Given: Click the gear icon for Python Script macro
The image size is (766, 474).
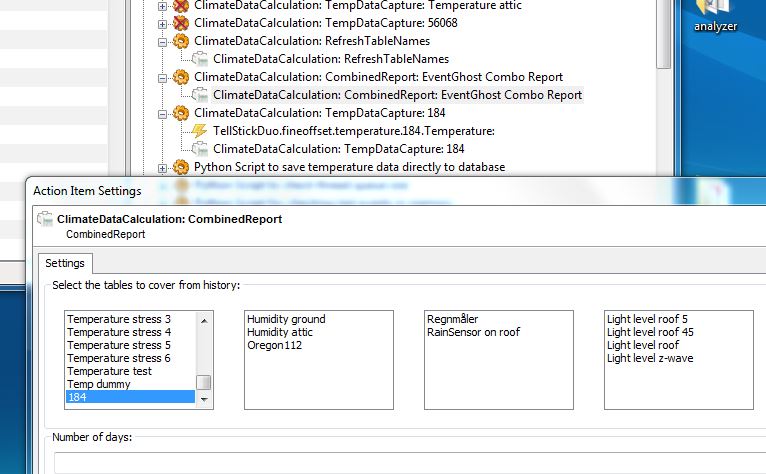Looking at the screenshot, I should click(x=181, y=167).
